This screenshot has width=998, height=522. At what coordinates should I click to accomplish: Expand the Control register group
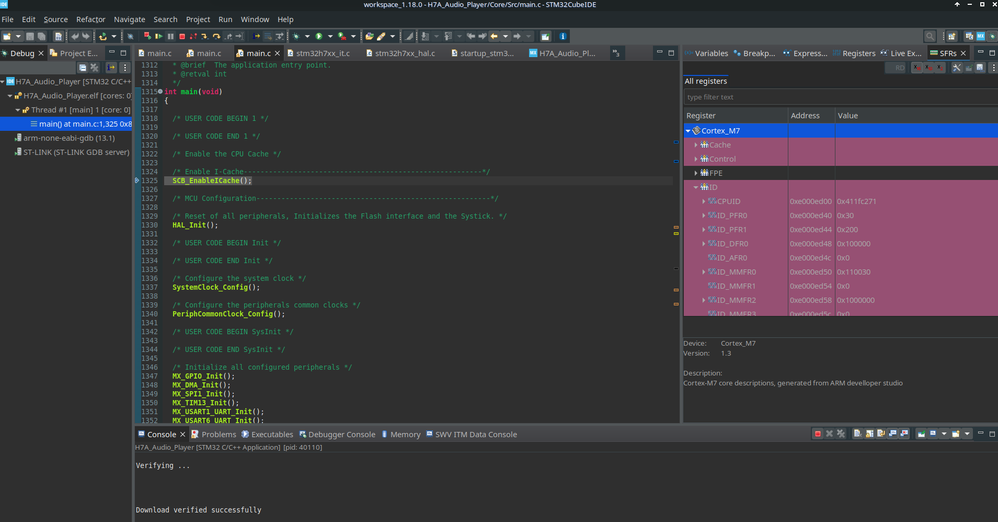pos(696,159)
